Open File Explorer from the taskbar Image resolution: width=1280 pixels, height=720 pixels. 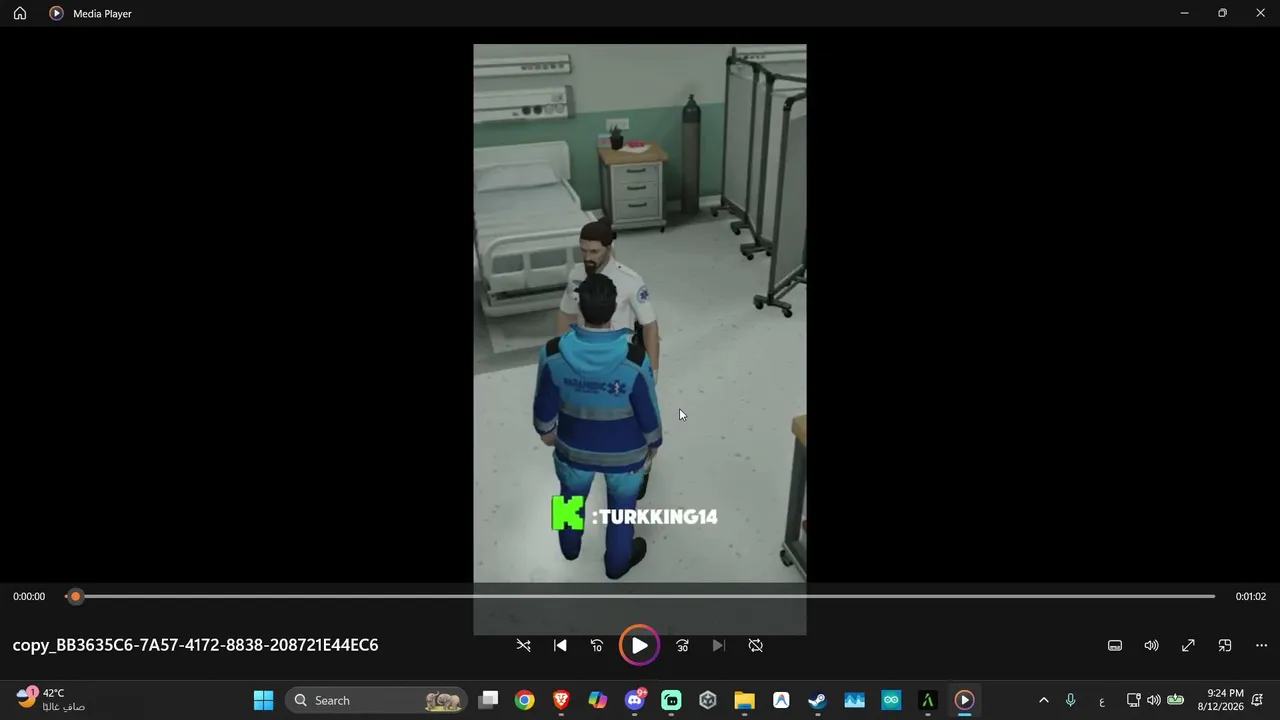[x=744, y=700]
